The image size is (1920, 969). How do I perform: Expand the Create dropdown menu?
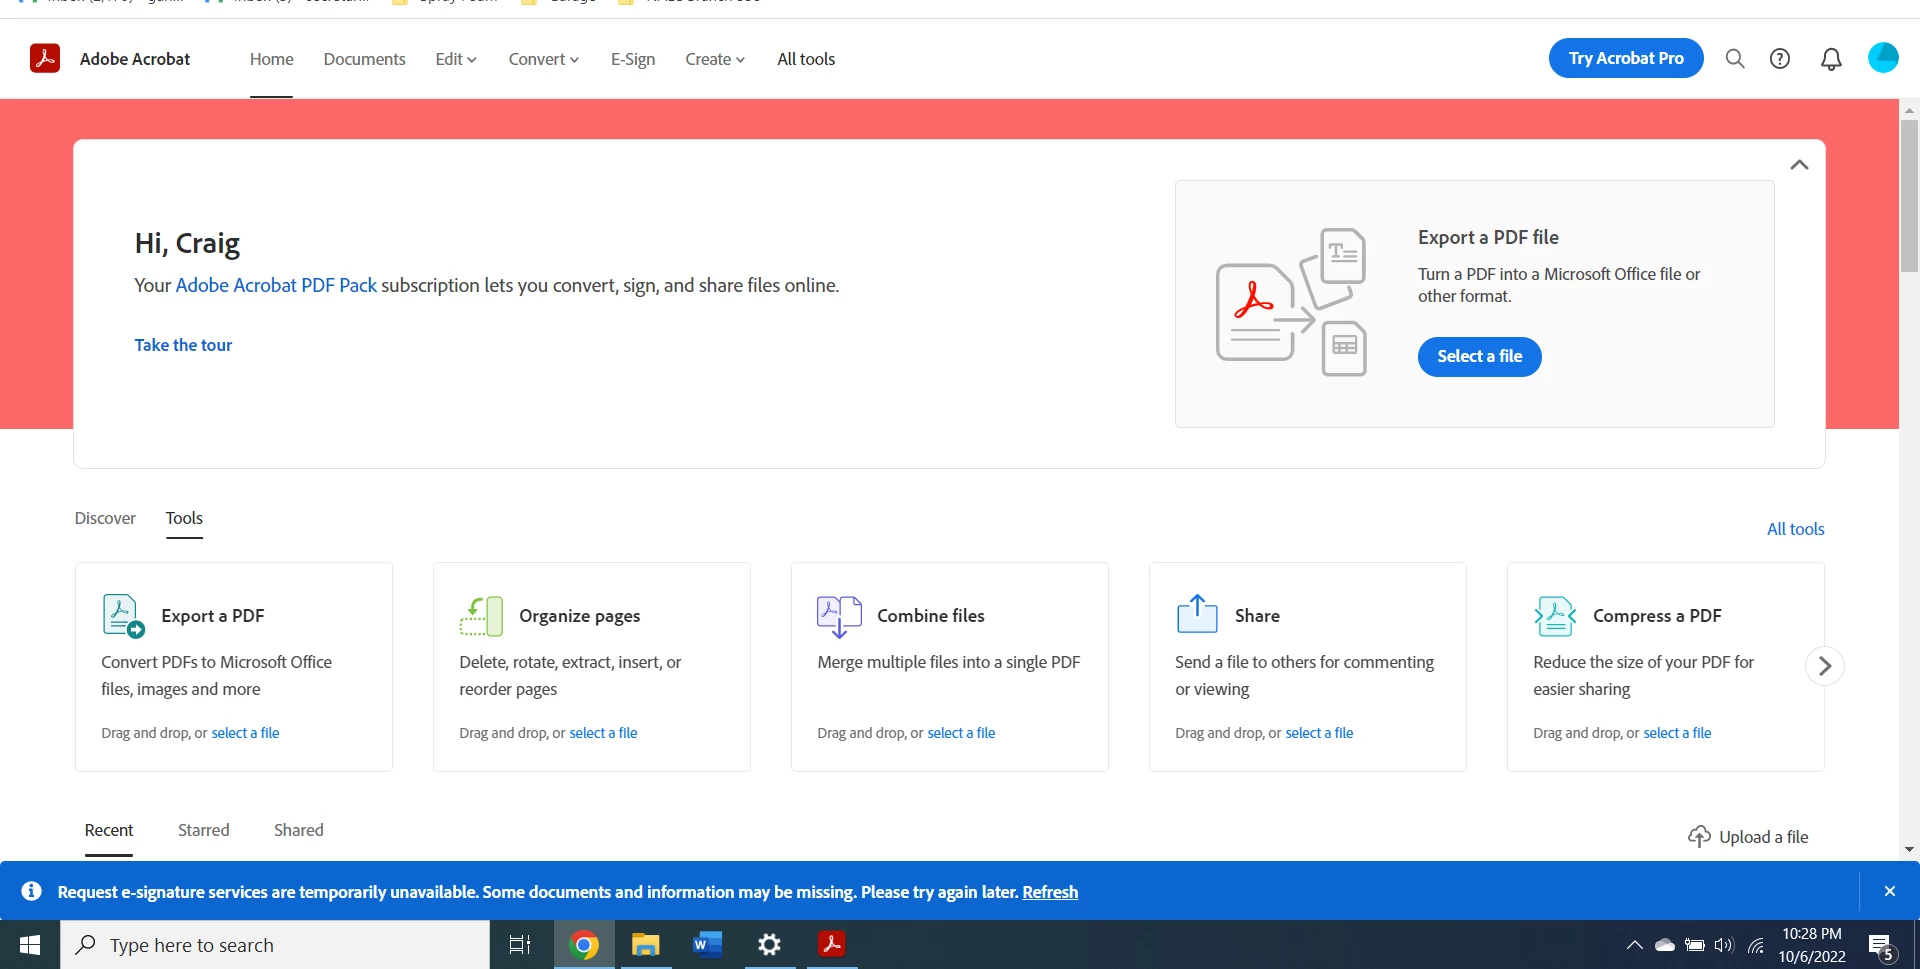coord(715,59)
